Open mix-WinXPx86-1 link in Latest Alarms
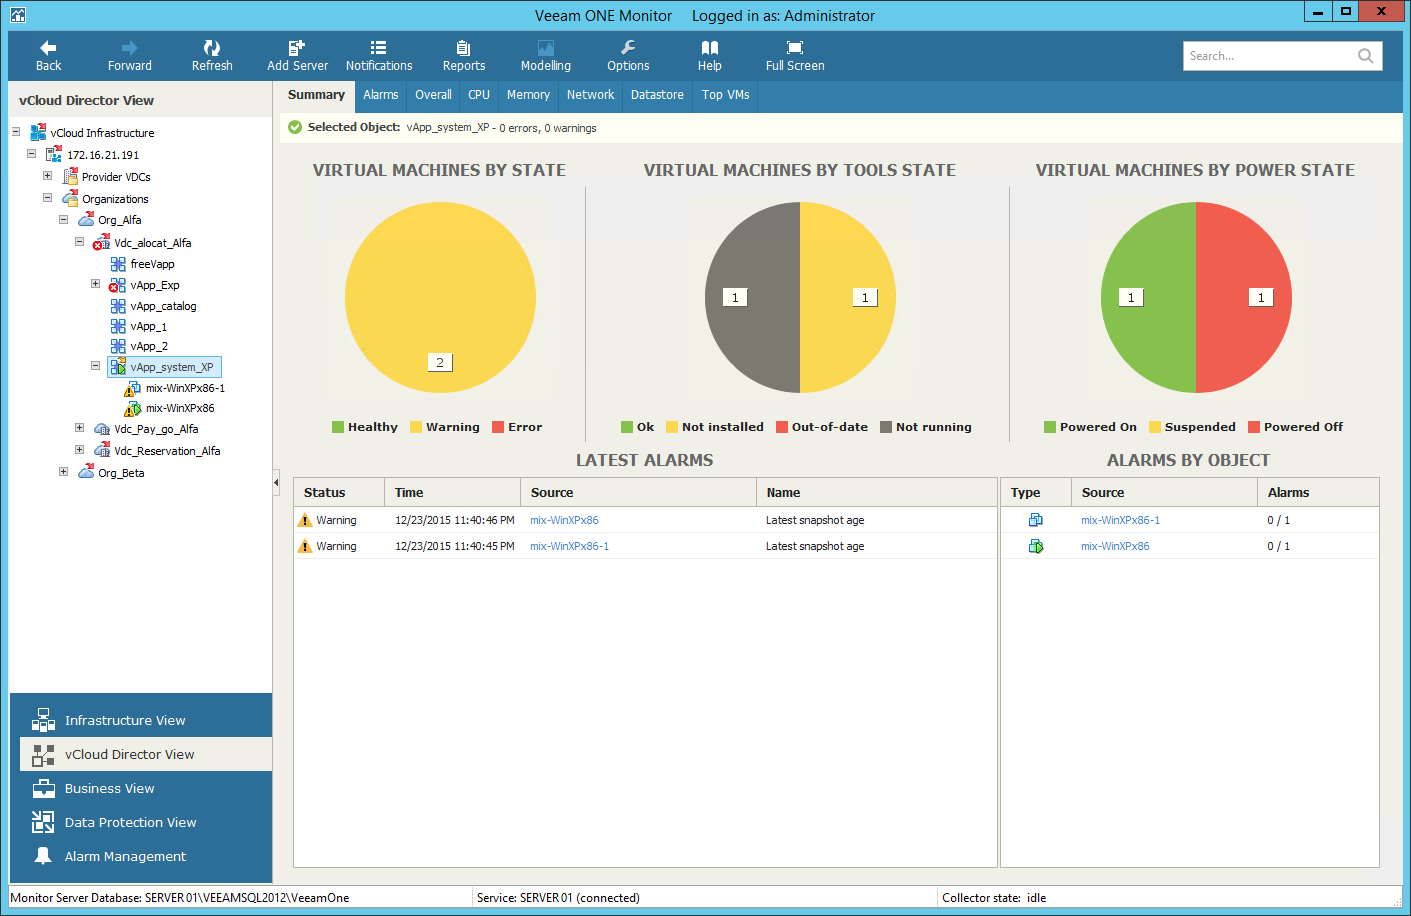Image resolution: width=1411 pixels, height=916 pixels. click(569, 546)
